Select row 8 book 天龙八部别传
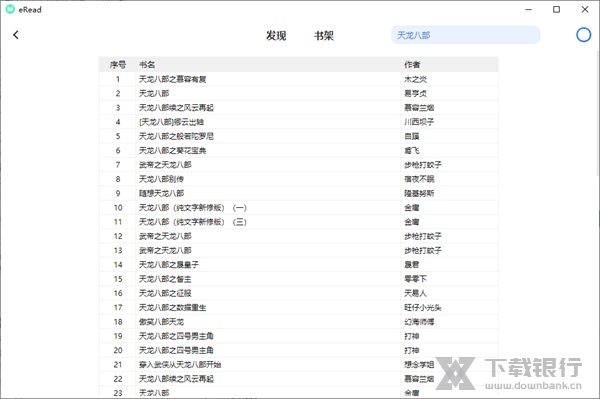This screenshot has width=600, height=399. (161, 179)
